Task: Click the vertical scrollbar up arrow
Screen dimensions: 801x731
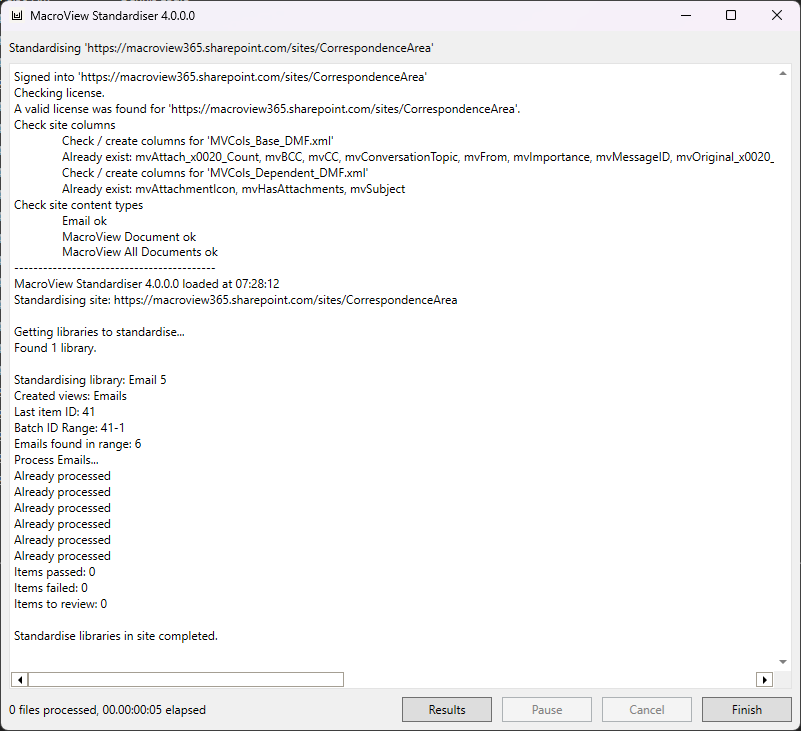Action: [783, 74]
